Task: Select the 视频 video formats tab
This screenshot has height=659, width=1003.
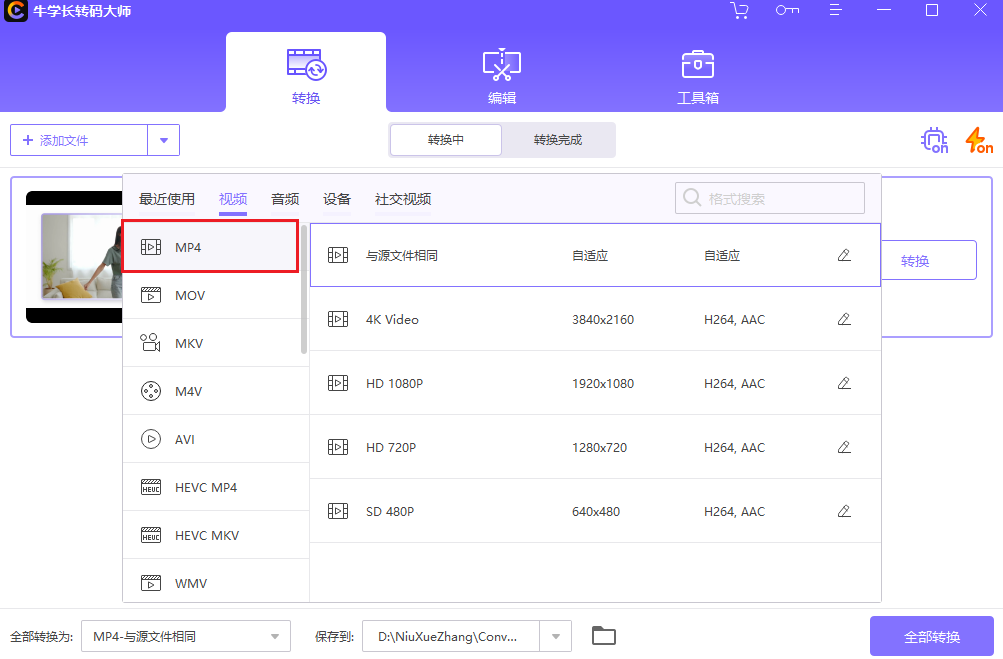Action: tap(233, 199)
